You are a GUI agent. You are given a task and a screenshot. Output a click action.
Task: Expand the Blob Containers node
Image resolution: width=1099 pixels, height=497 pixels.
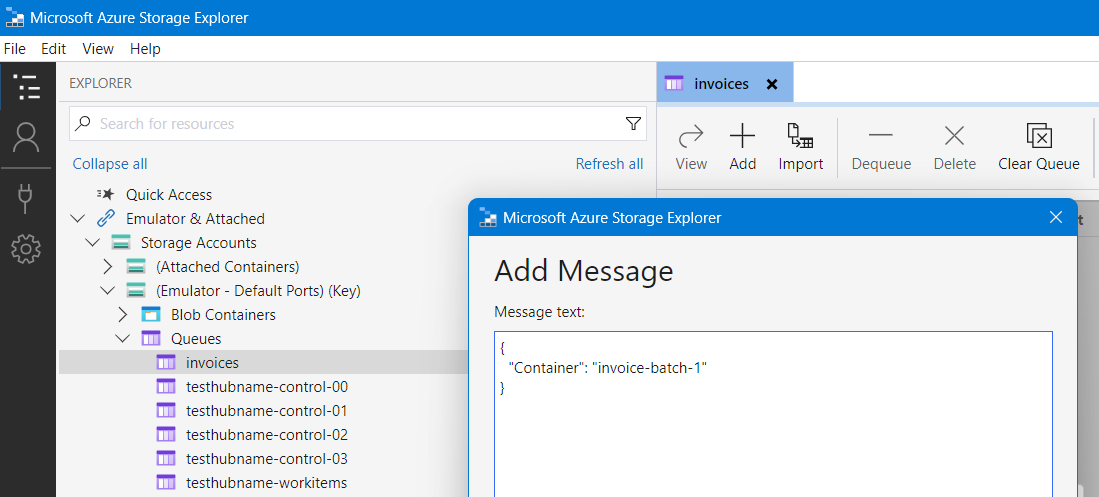point(123,315)
